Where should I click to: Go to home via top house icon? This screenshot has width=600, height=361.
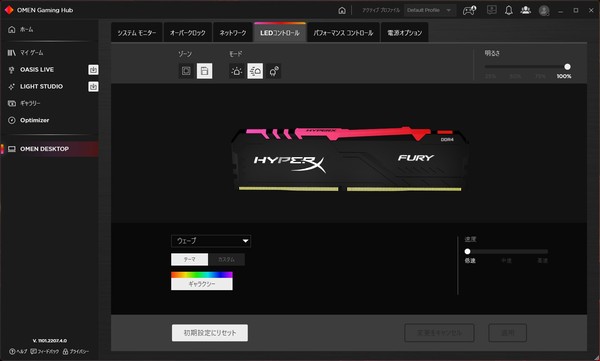pos(342,10)
